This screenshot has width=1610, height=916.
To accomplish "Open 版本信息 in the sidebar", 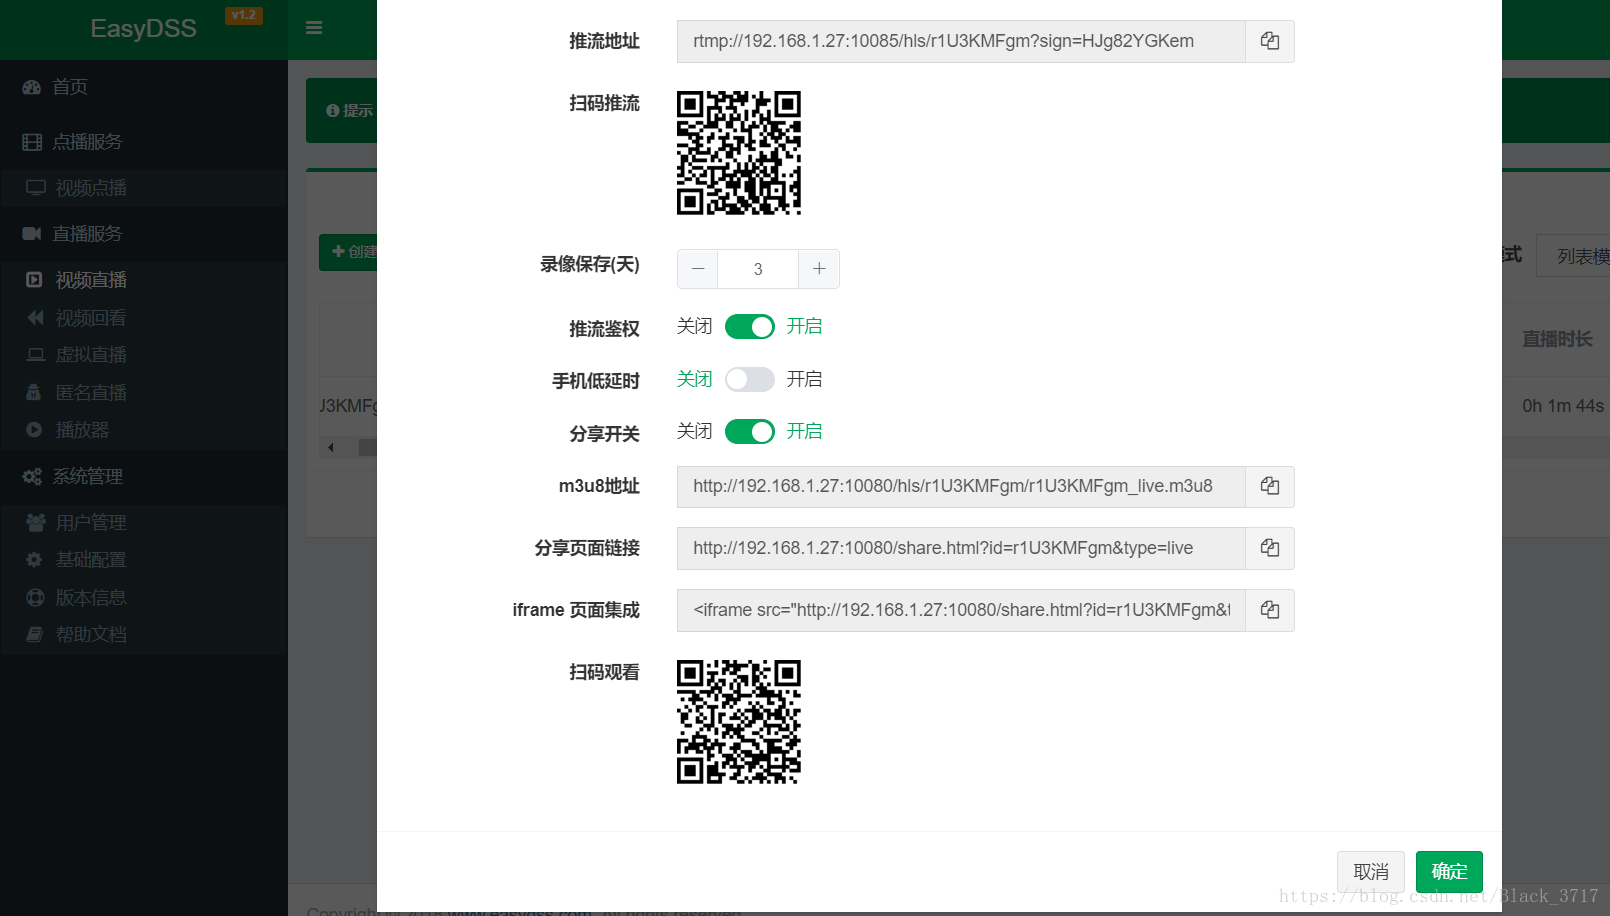I will click(x=144, y=598).
